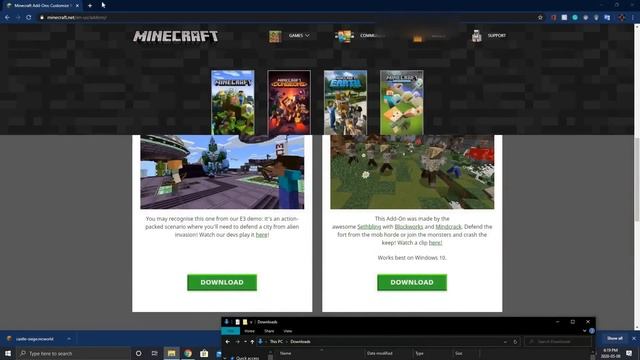Image resolution: width=640 pixels, height=360 pixels.
Task: Click the red Chrome extension icon
Action: tap(553, 18)
